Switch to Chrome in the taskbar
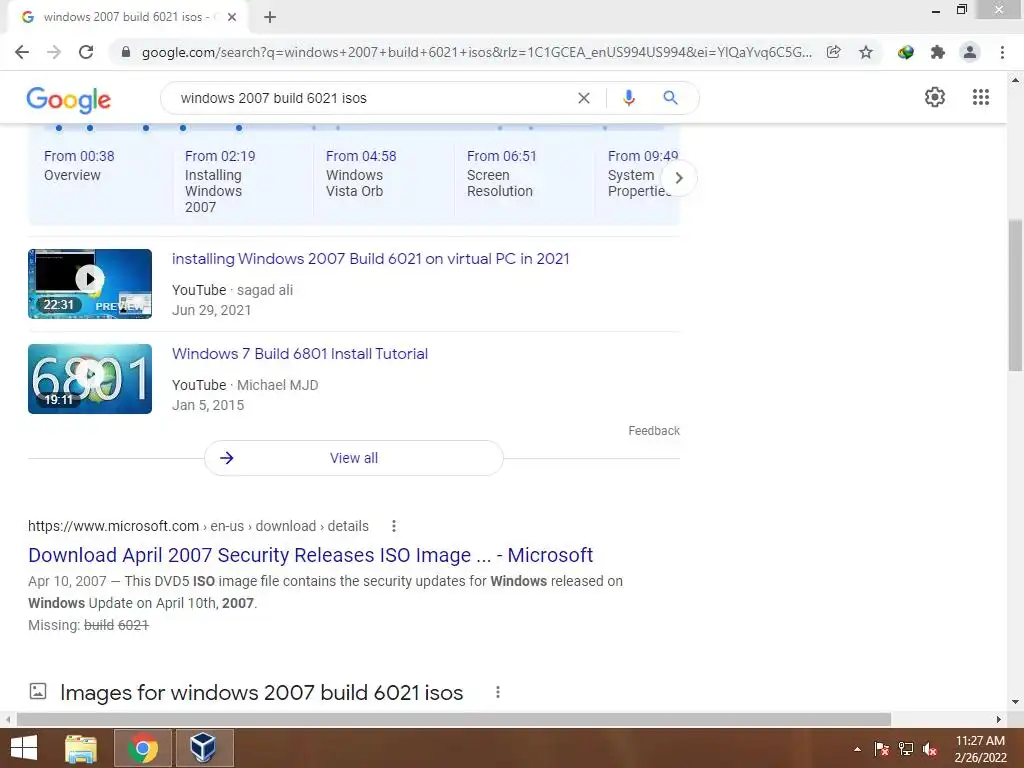This screenshot has width=1024, height=768. pyautogui.click(x=143, y=748)
